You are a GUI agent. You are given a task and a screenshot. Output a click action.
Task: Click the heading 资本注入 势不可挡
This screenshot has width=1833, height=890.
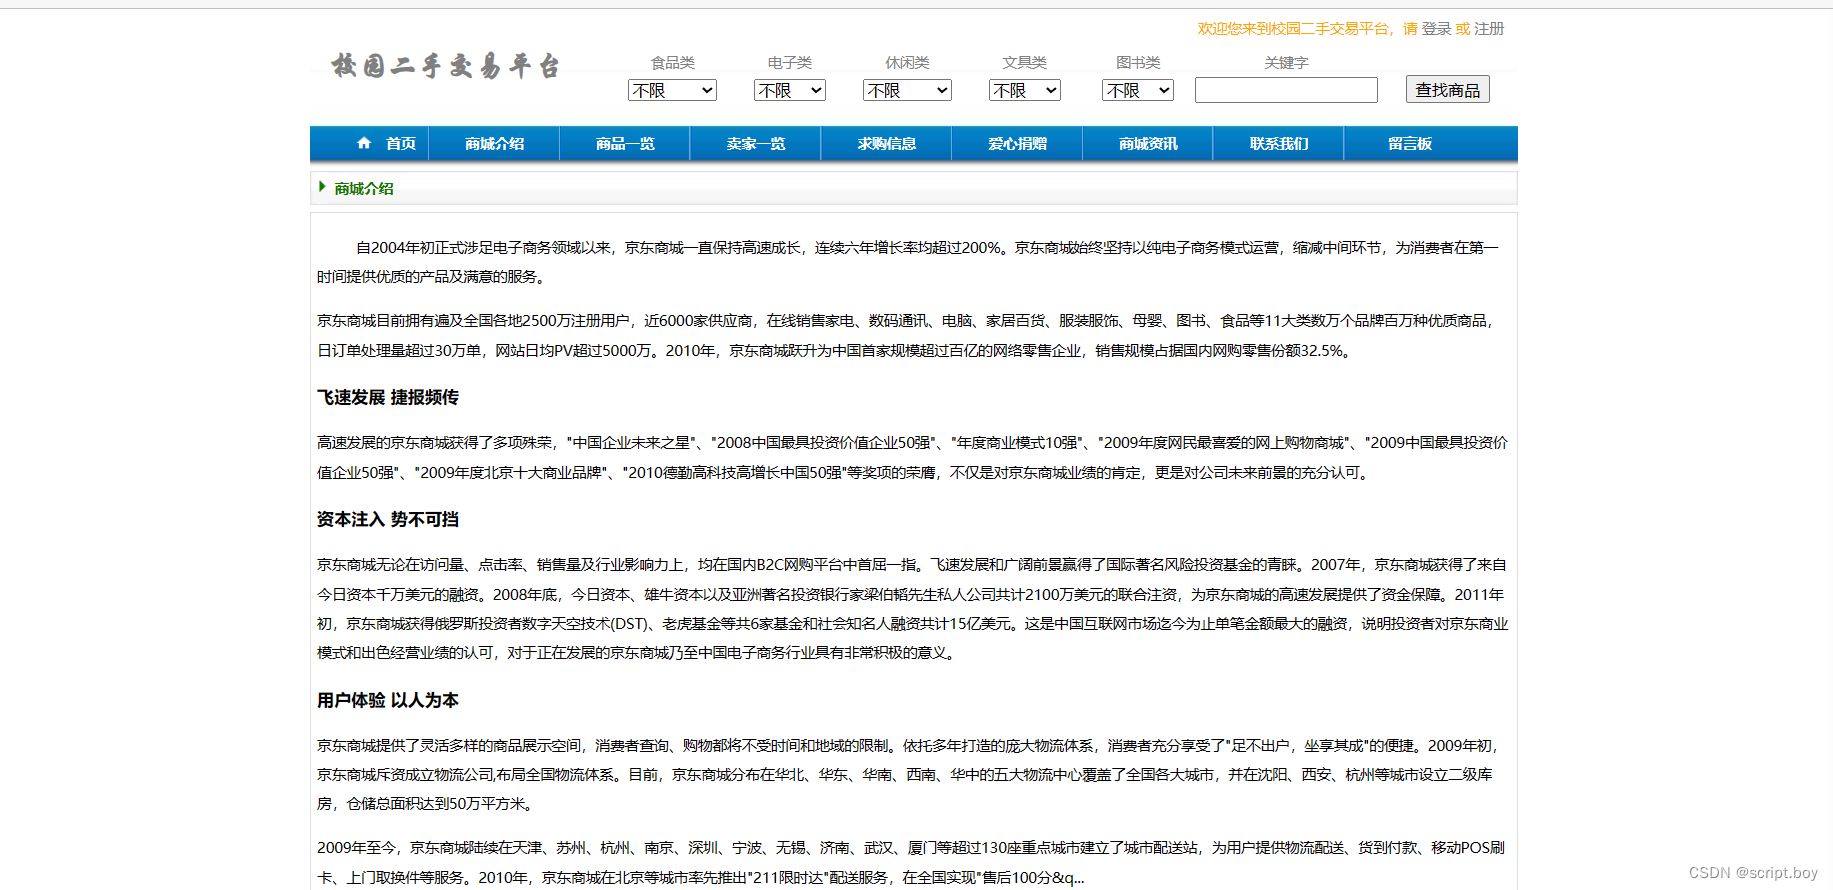388,519
